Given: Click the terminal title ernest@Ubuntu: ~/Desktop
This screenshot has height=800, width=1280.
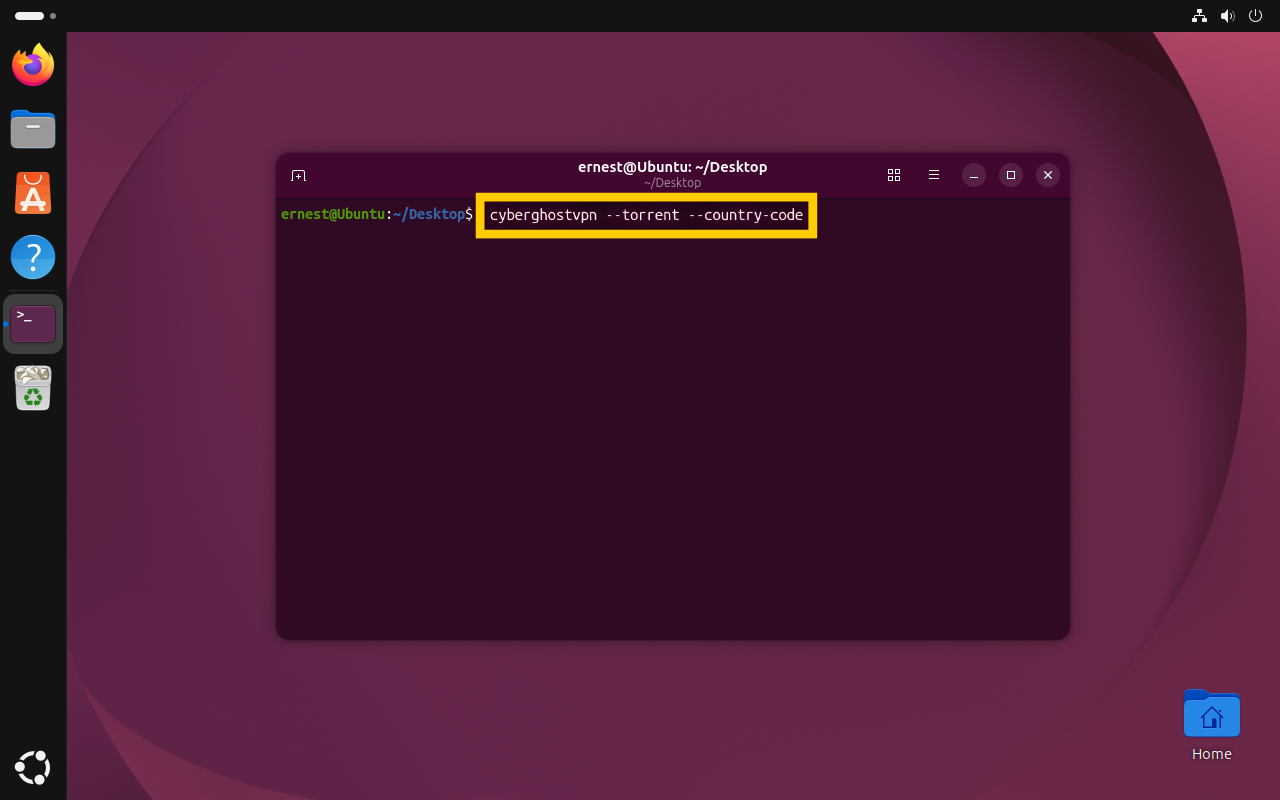Looking at the screenshot, I should tap(672, 167).
